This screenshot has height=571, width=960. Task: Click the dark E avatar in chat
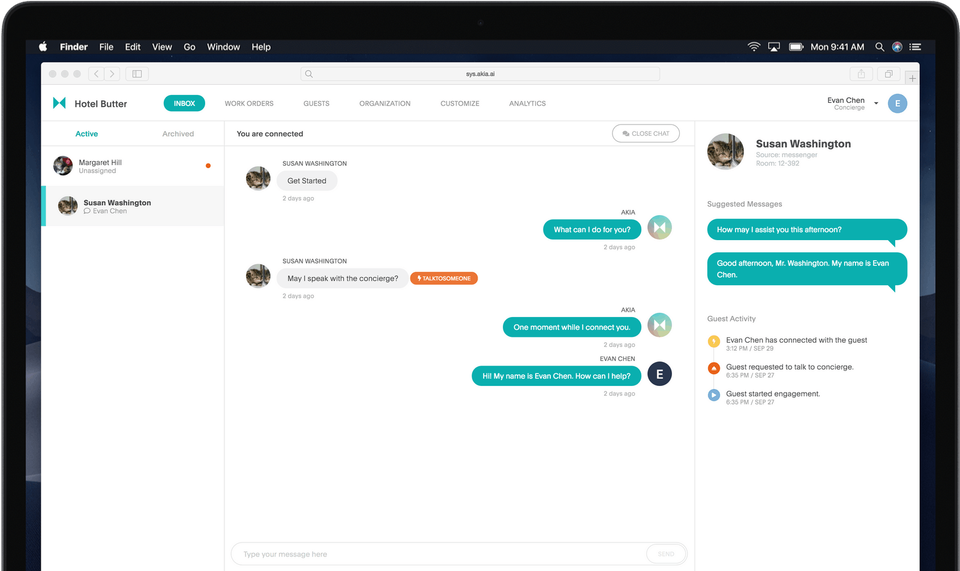click(659, 374)
